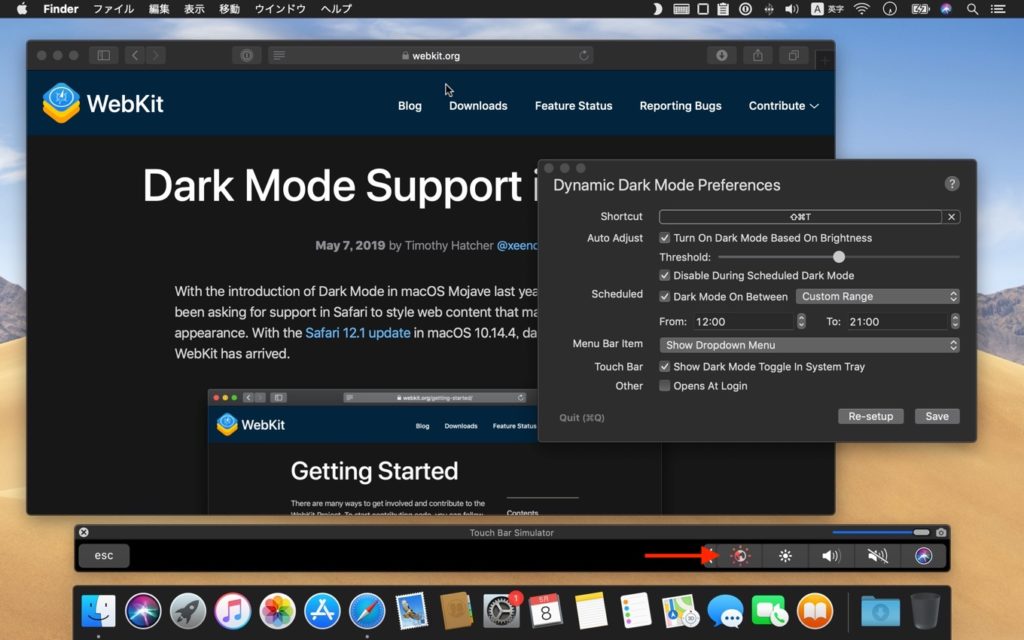Open the Reporting Bugs link
The image size is (1024, 640).
point(680,106)
